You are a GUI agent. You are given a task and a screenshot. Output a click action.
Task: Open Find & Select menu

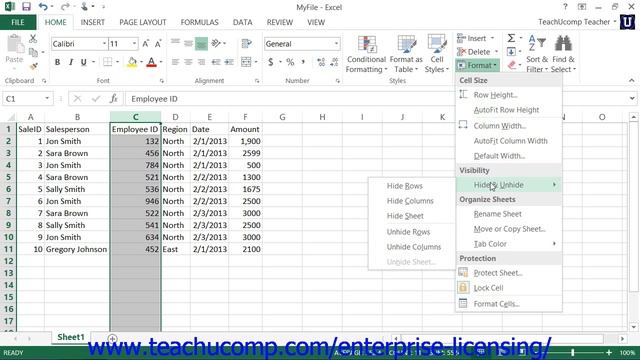[563, 54]
